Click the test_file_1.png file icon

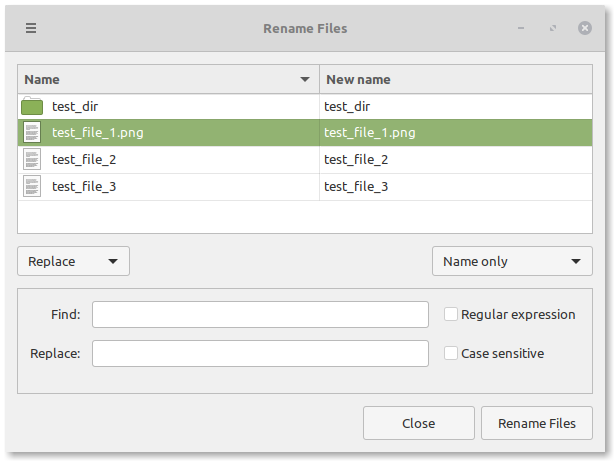32,132
